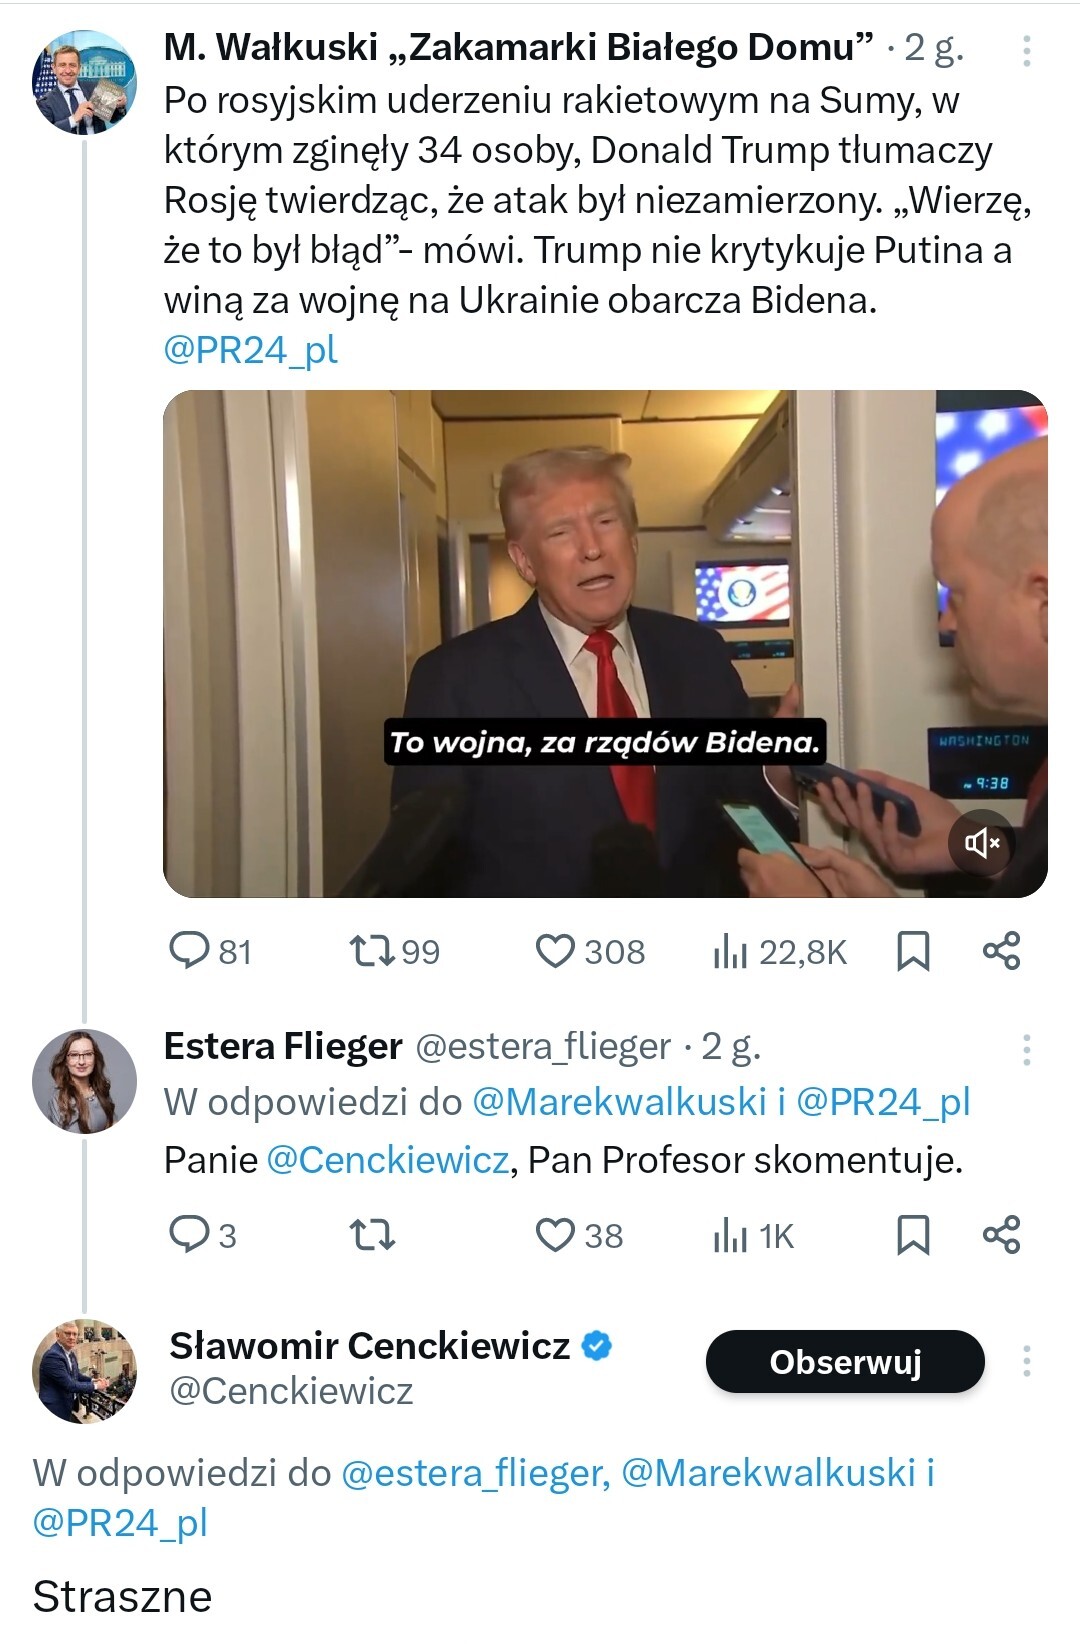
Task: Unmute the video sound
Action: [982, 843]
